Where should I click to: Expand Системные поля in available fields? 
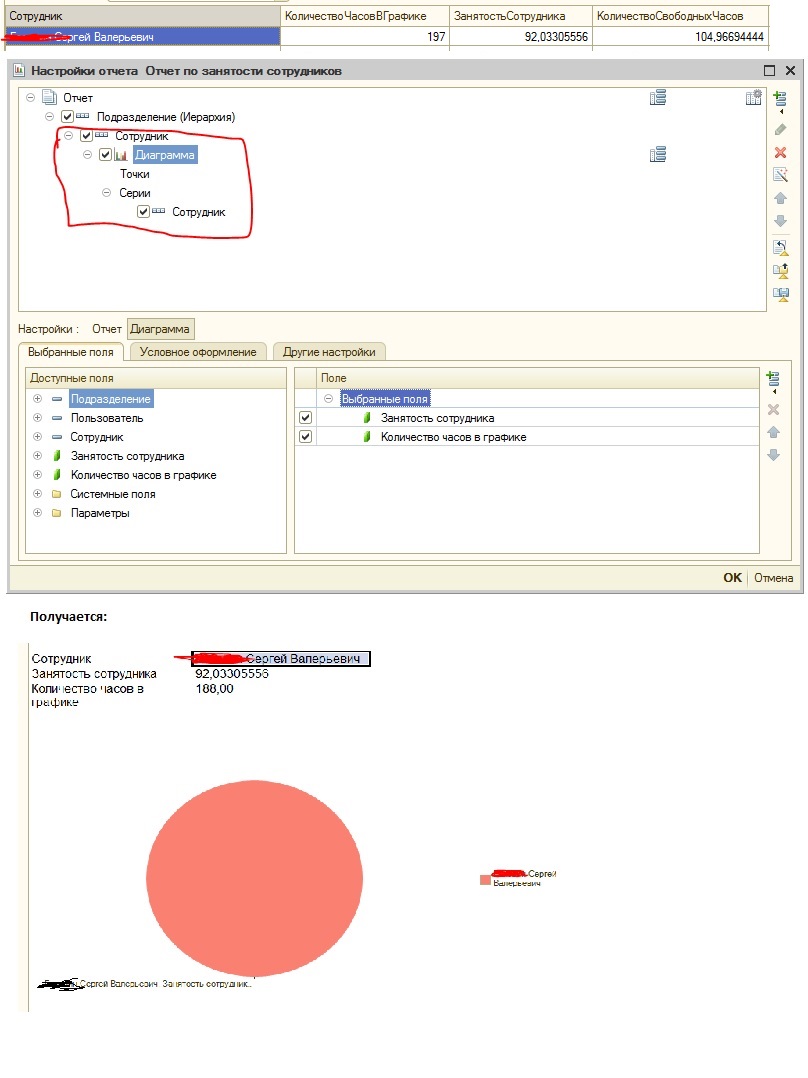(x=38, y=494)
